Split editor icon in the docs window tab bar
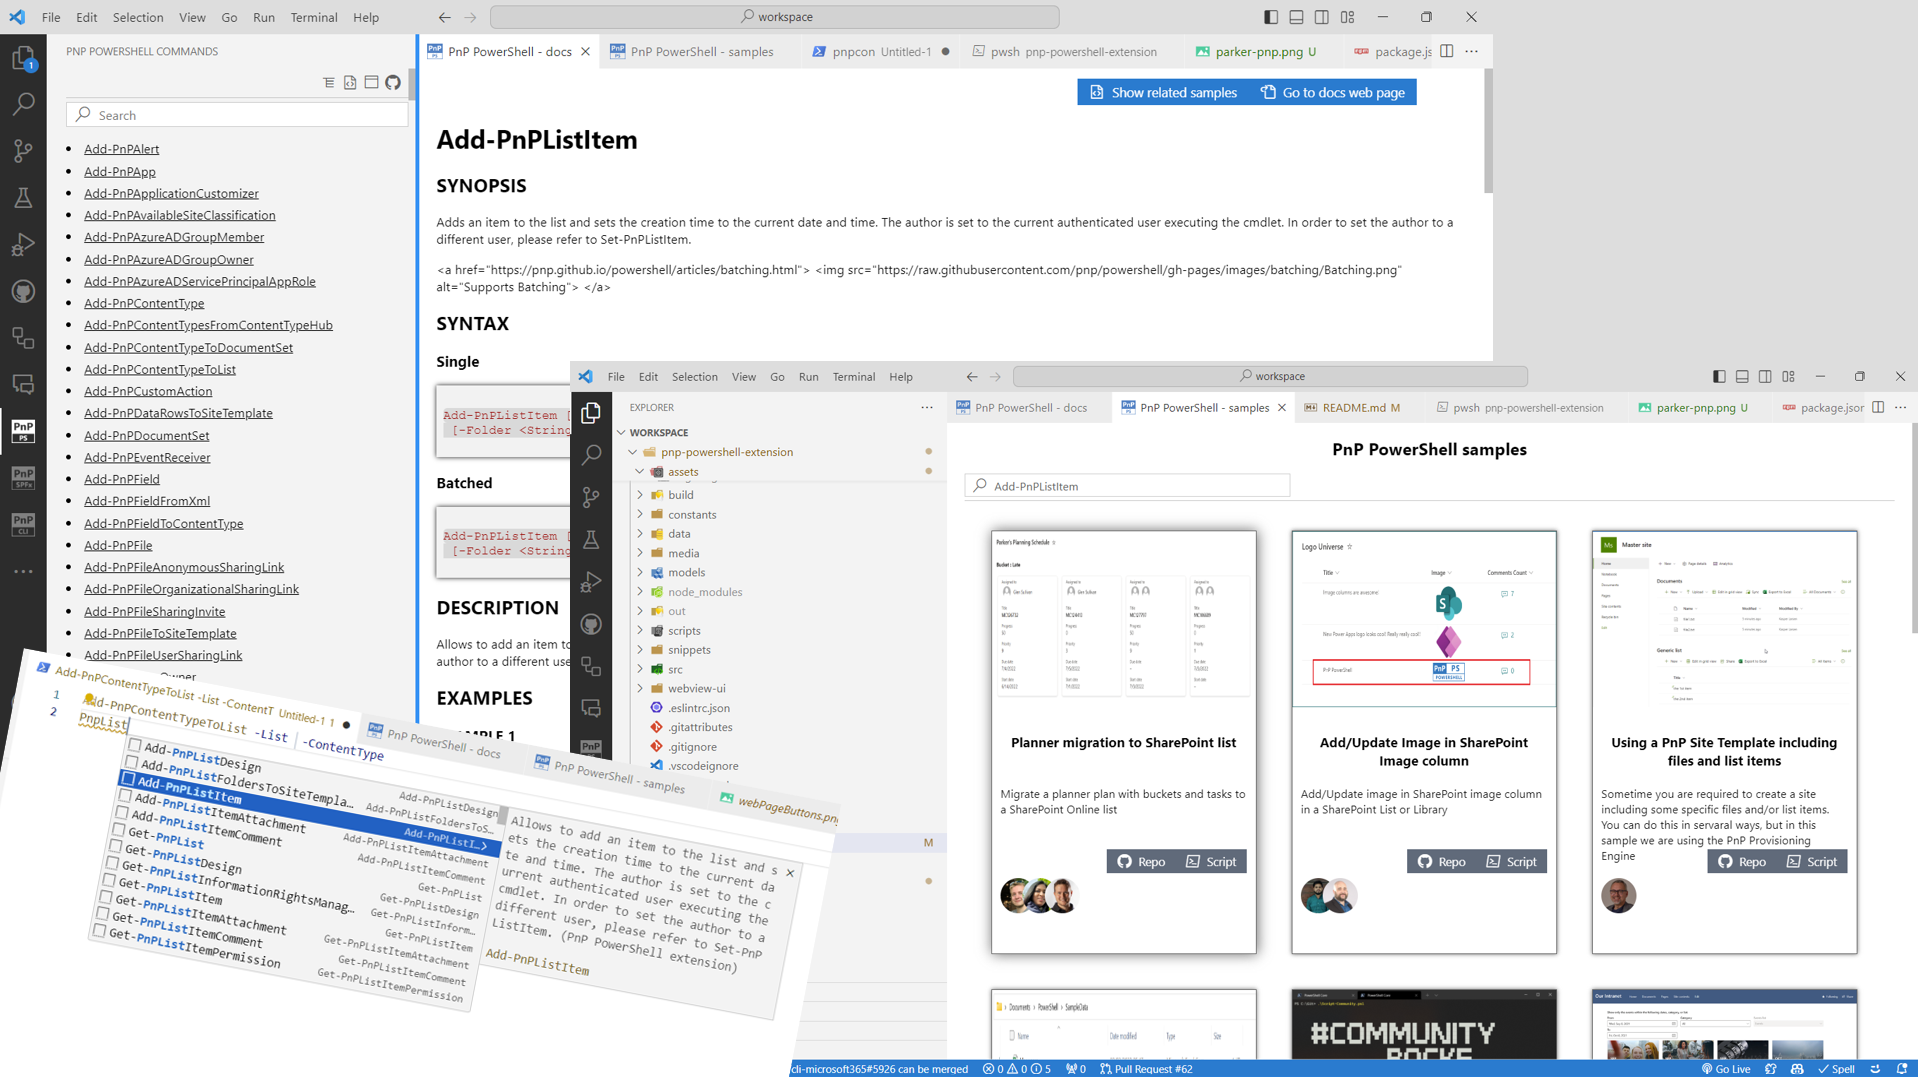The height and width of the screenshot is (1077, 1918). pyautogui.click(x=1446, y=51)
